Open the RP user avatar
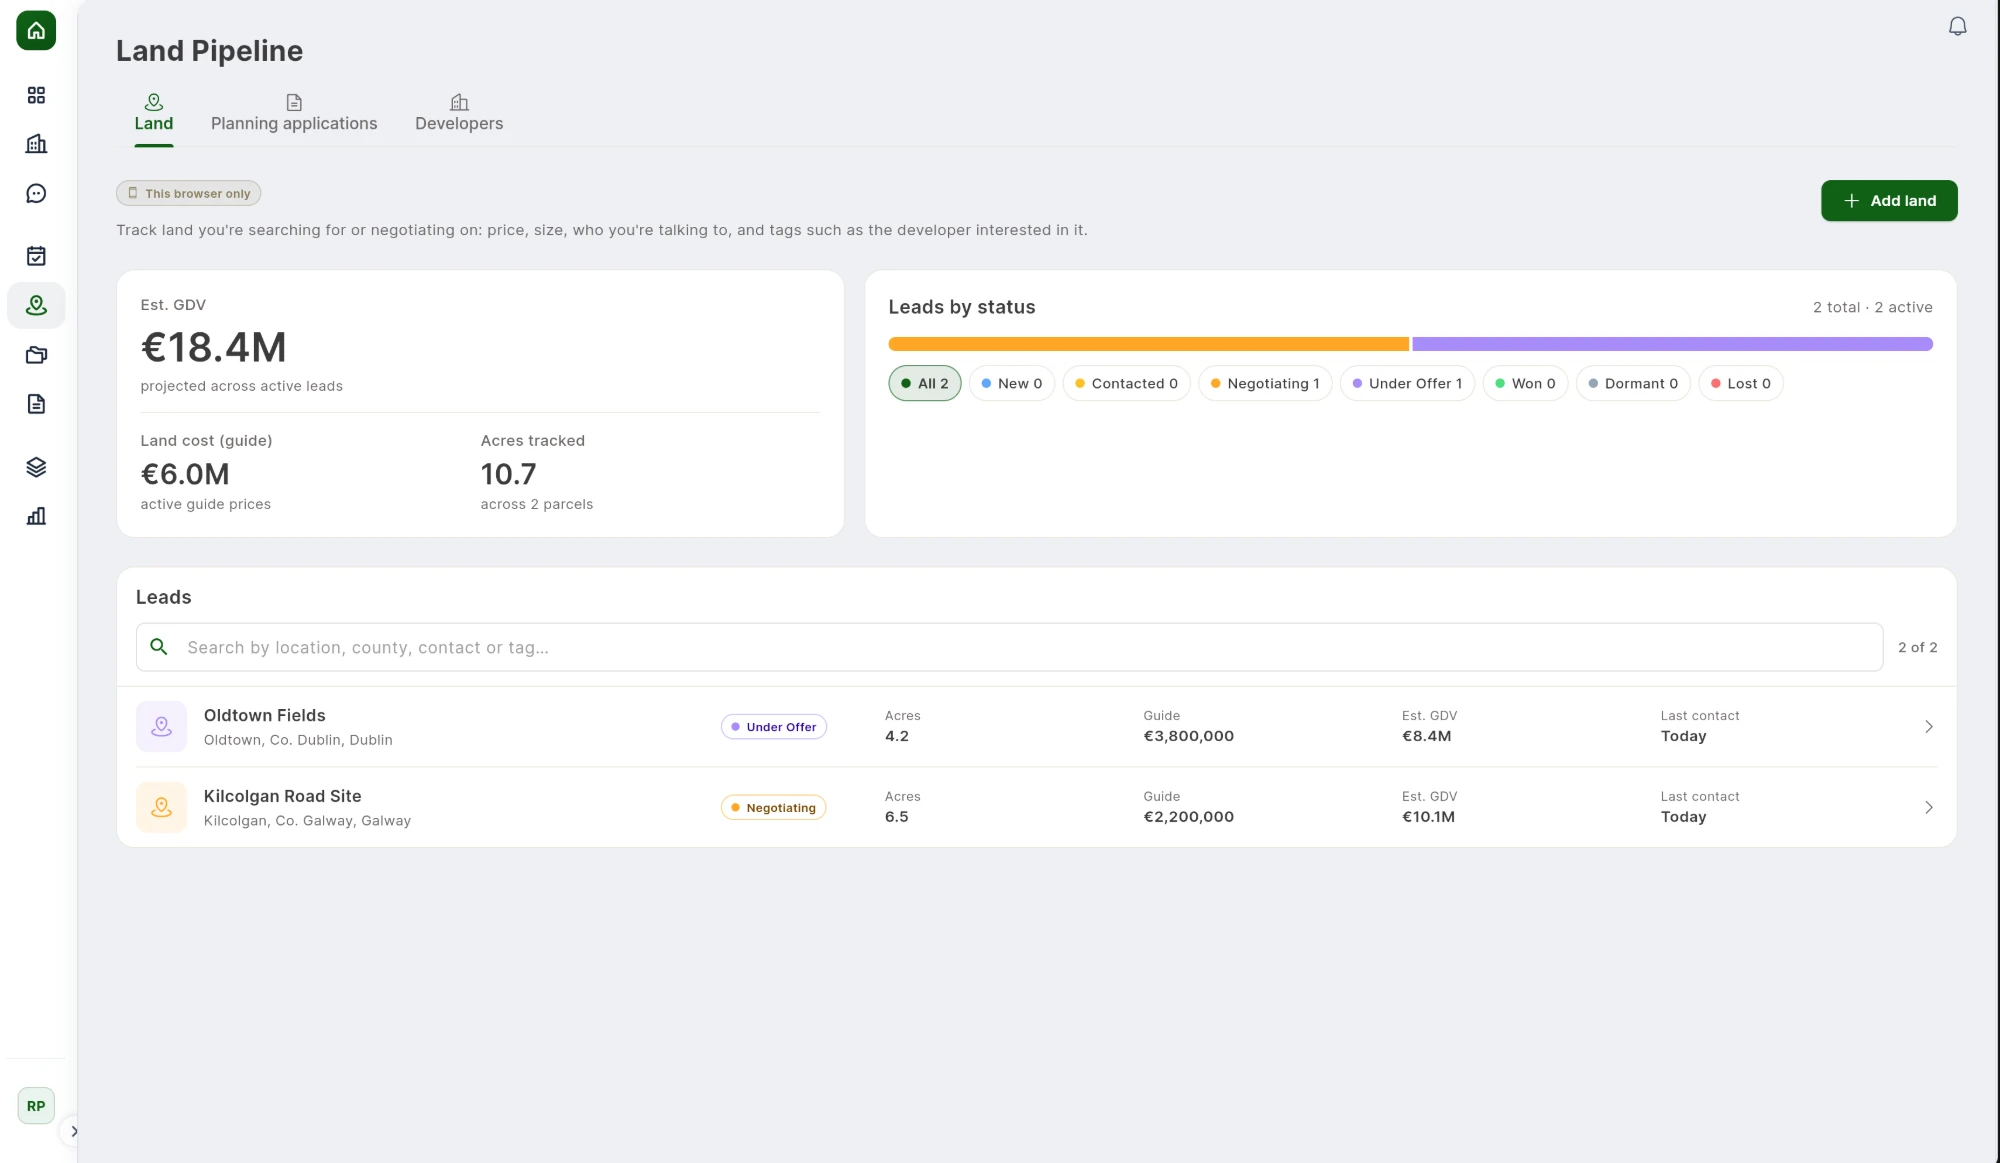Image resolution: width=2000 pixels, height=1163 pixels. [x=36, y=1106]
